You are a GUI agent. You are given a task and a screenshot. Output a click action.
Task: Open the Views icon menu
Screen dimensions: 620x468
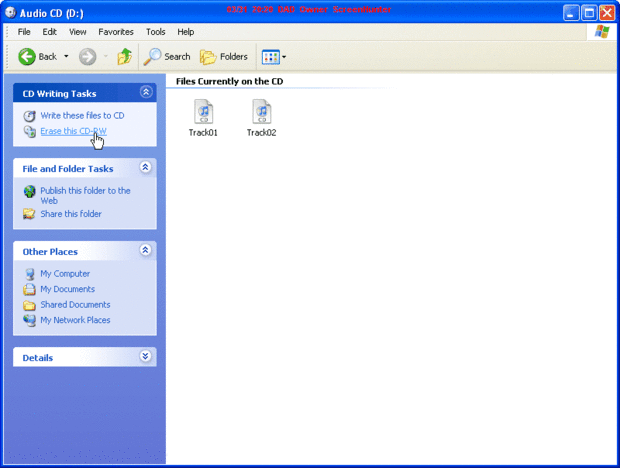point(271,57)
